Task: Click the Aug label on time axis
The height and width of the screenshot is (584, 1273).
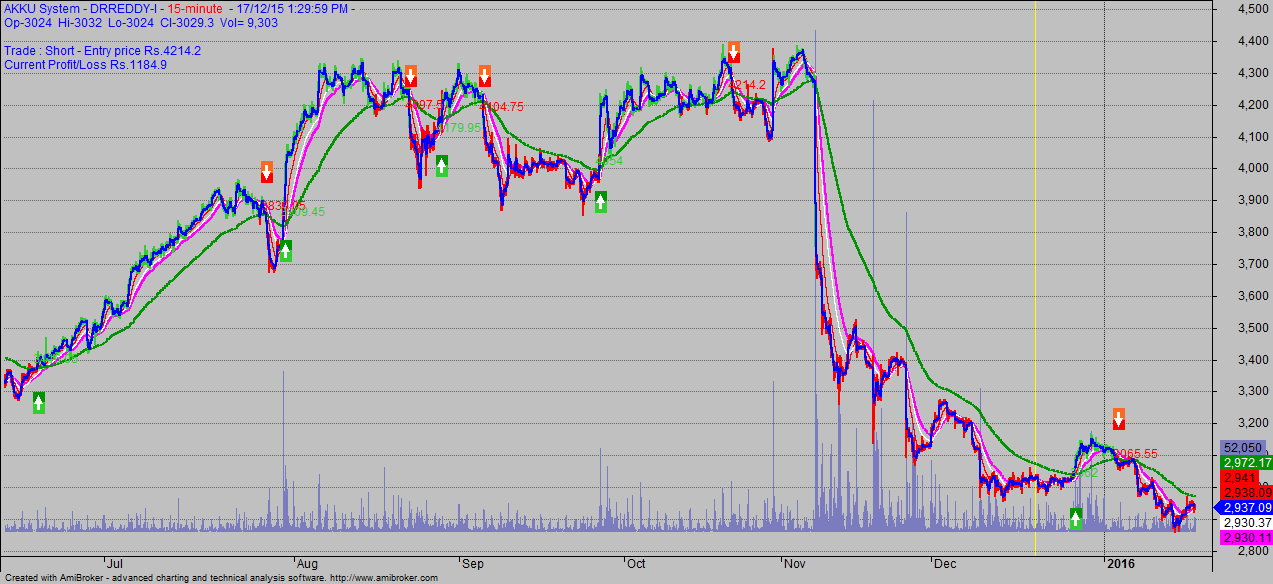Action: (x=307, y=563)
